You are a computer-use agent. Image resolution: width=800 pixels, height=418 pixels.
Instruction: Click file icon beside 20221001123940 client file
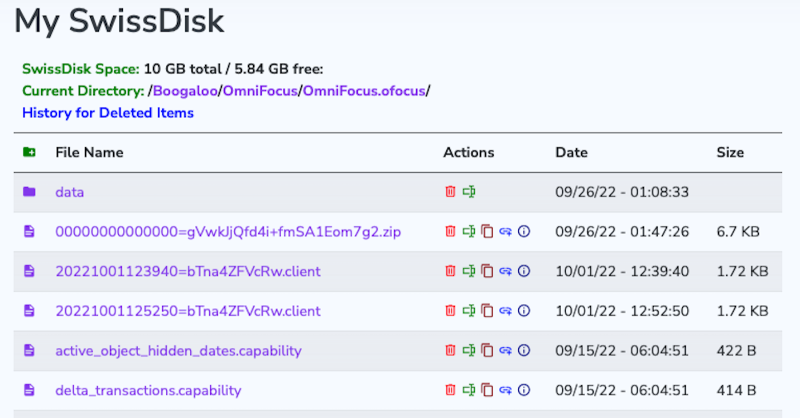click(29, 271)
